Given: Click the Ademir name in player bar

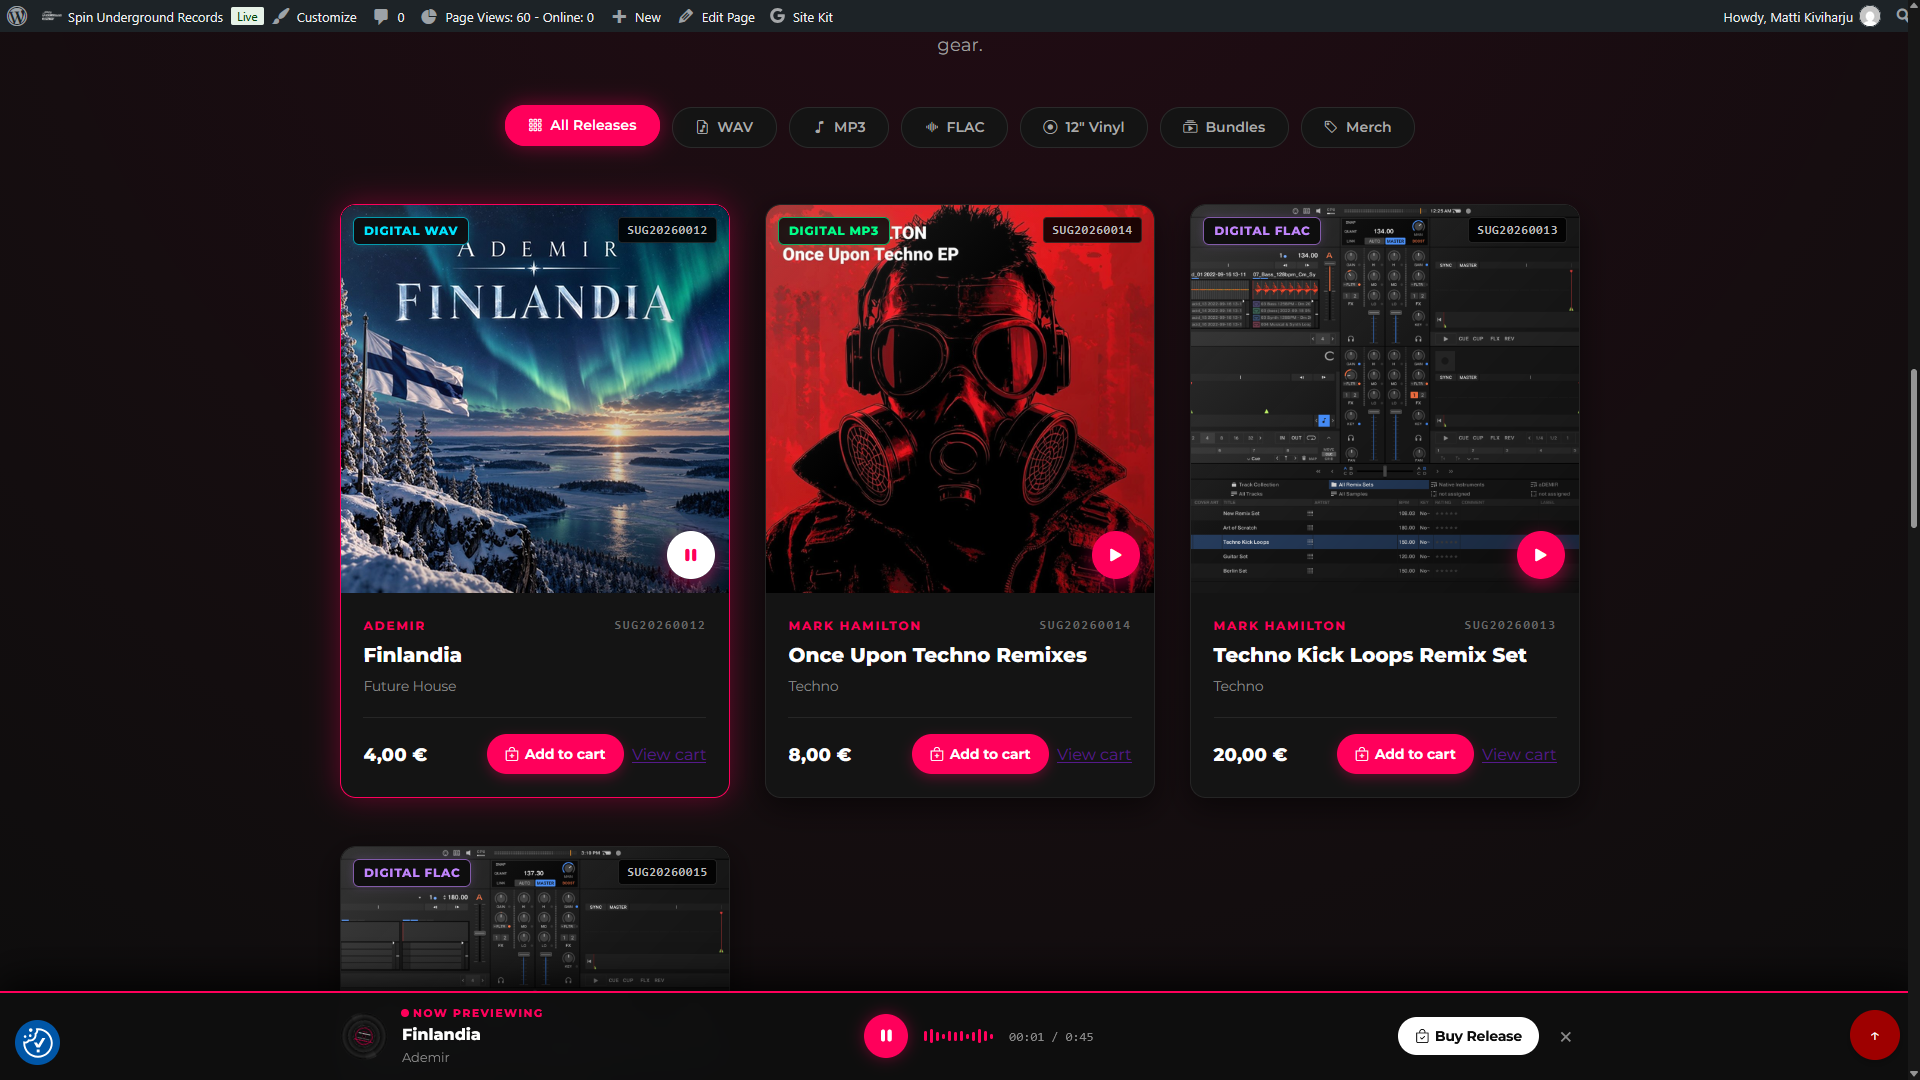Looking at the screenshot, I should coord(426,1057).
